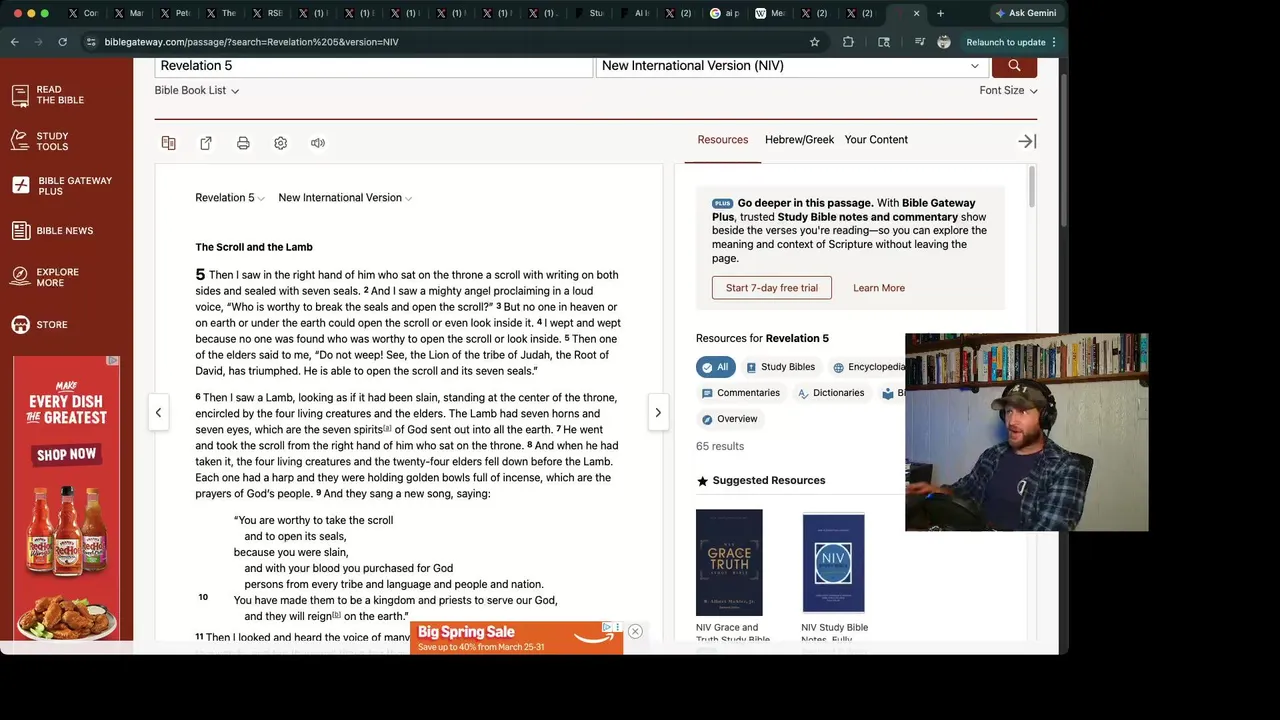Expand the passage New International Version dropdown

tap(345, 198)
